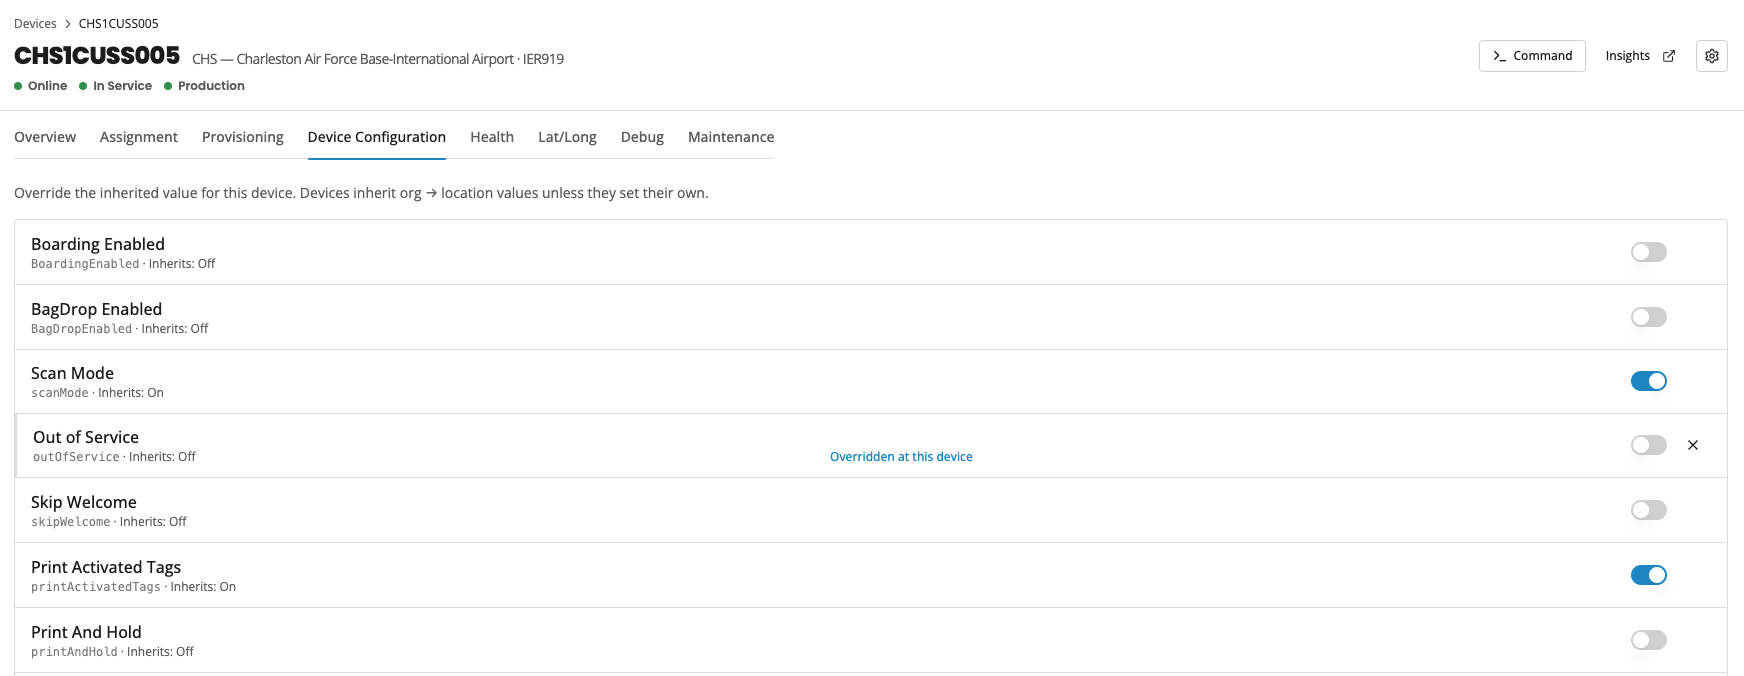Click the CHS1CUSS005 breadcrumb item
1744x676 pixels.
[x=119, y=24]
